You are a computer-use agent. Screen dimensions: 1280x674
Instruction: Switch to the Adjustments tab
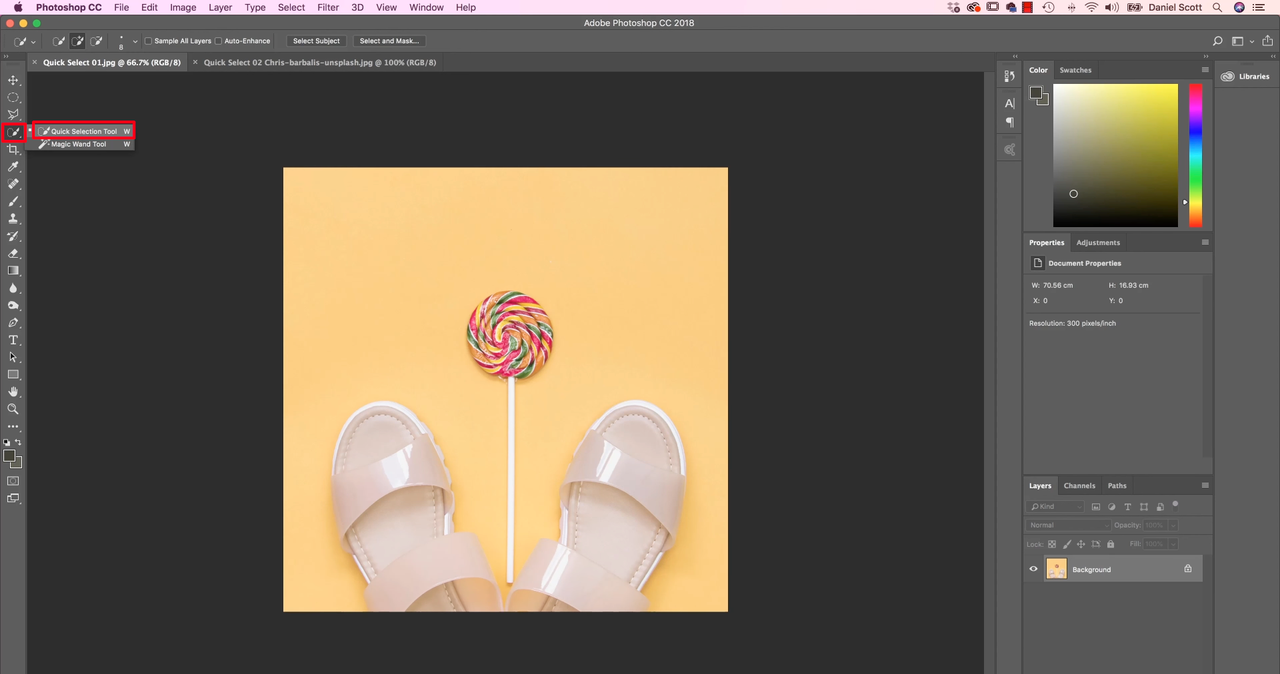pyautogui.click(x=1098, y=242)
